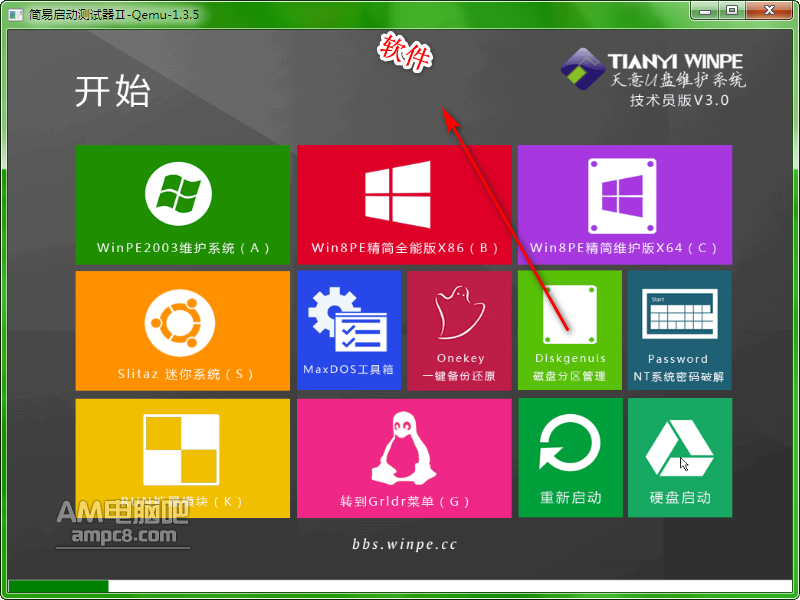This screenshot has width=800, height=600.
Task: Close the Qemu window
Action: click(x=769, y=10)
